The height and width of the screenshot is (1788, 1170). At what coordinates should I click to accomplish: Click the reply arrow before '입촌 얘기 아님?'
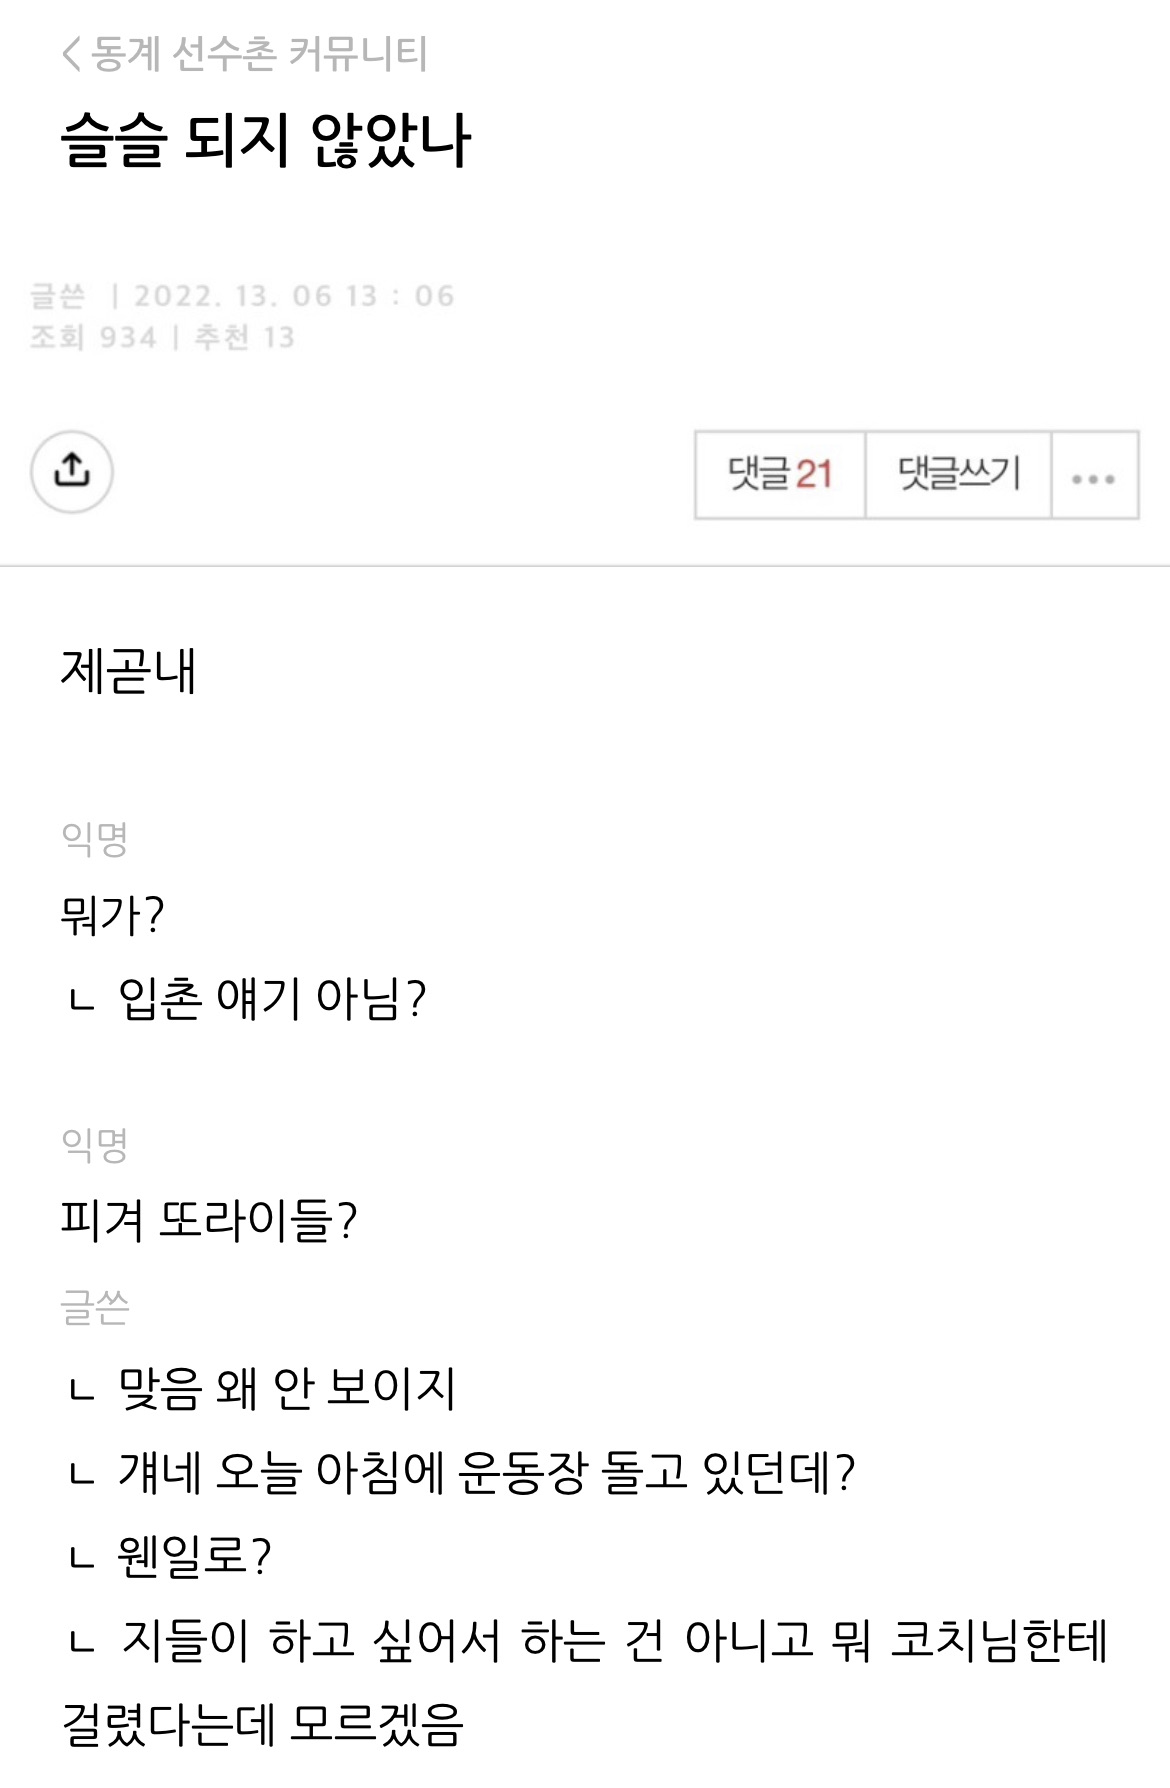click(x=81, y=999)
